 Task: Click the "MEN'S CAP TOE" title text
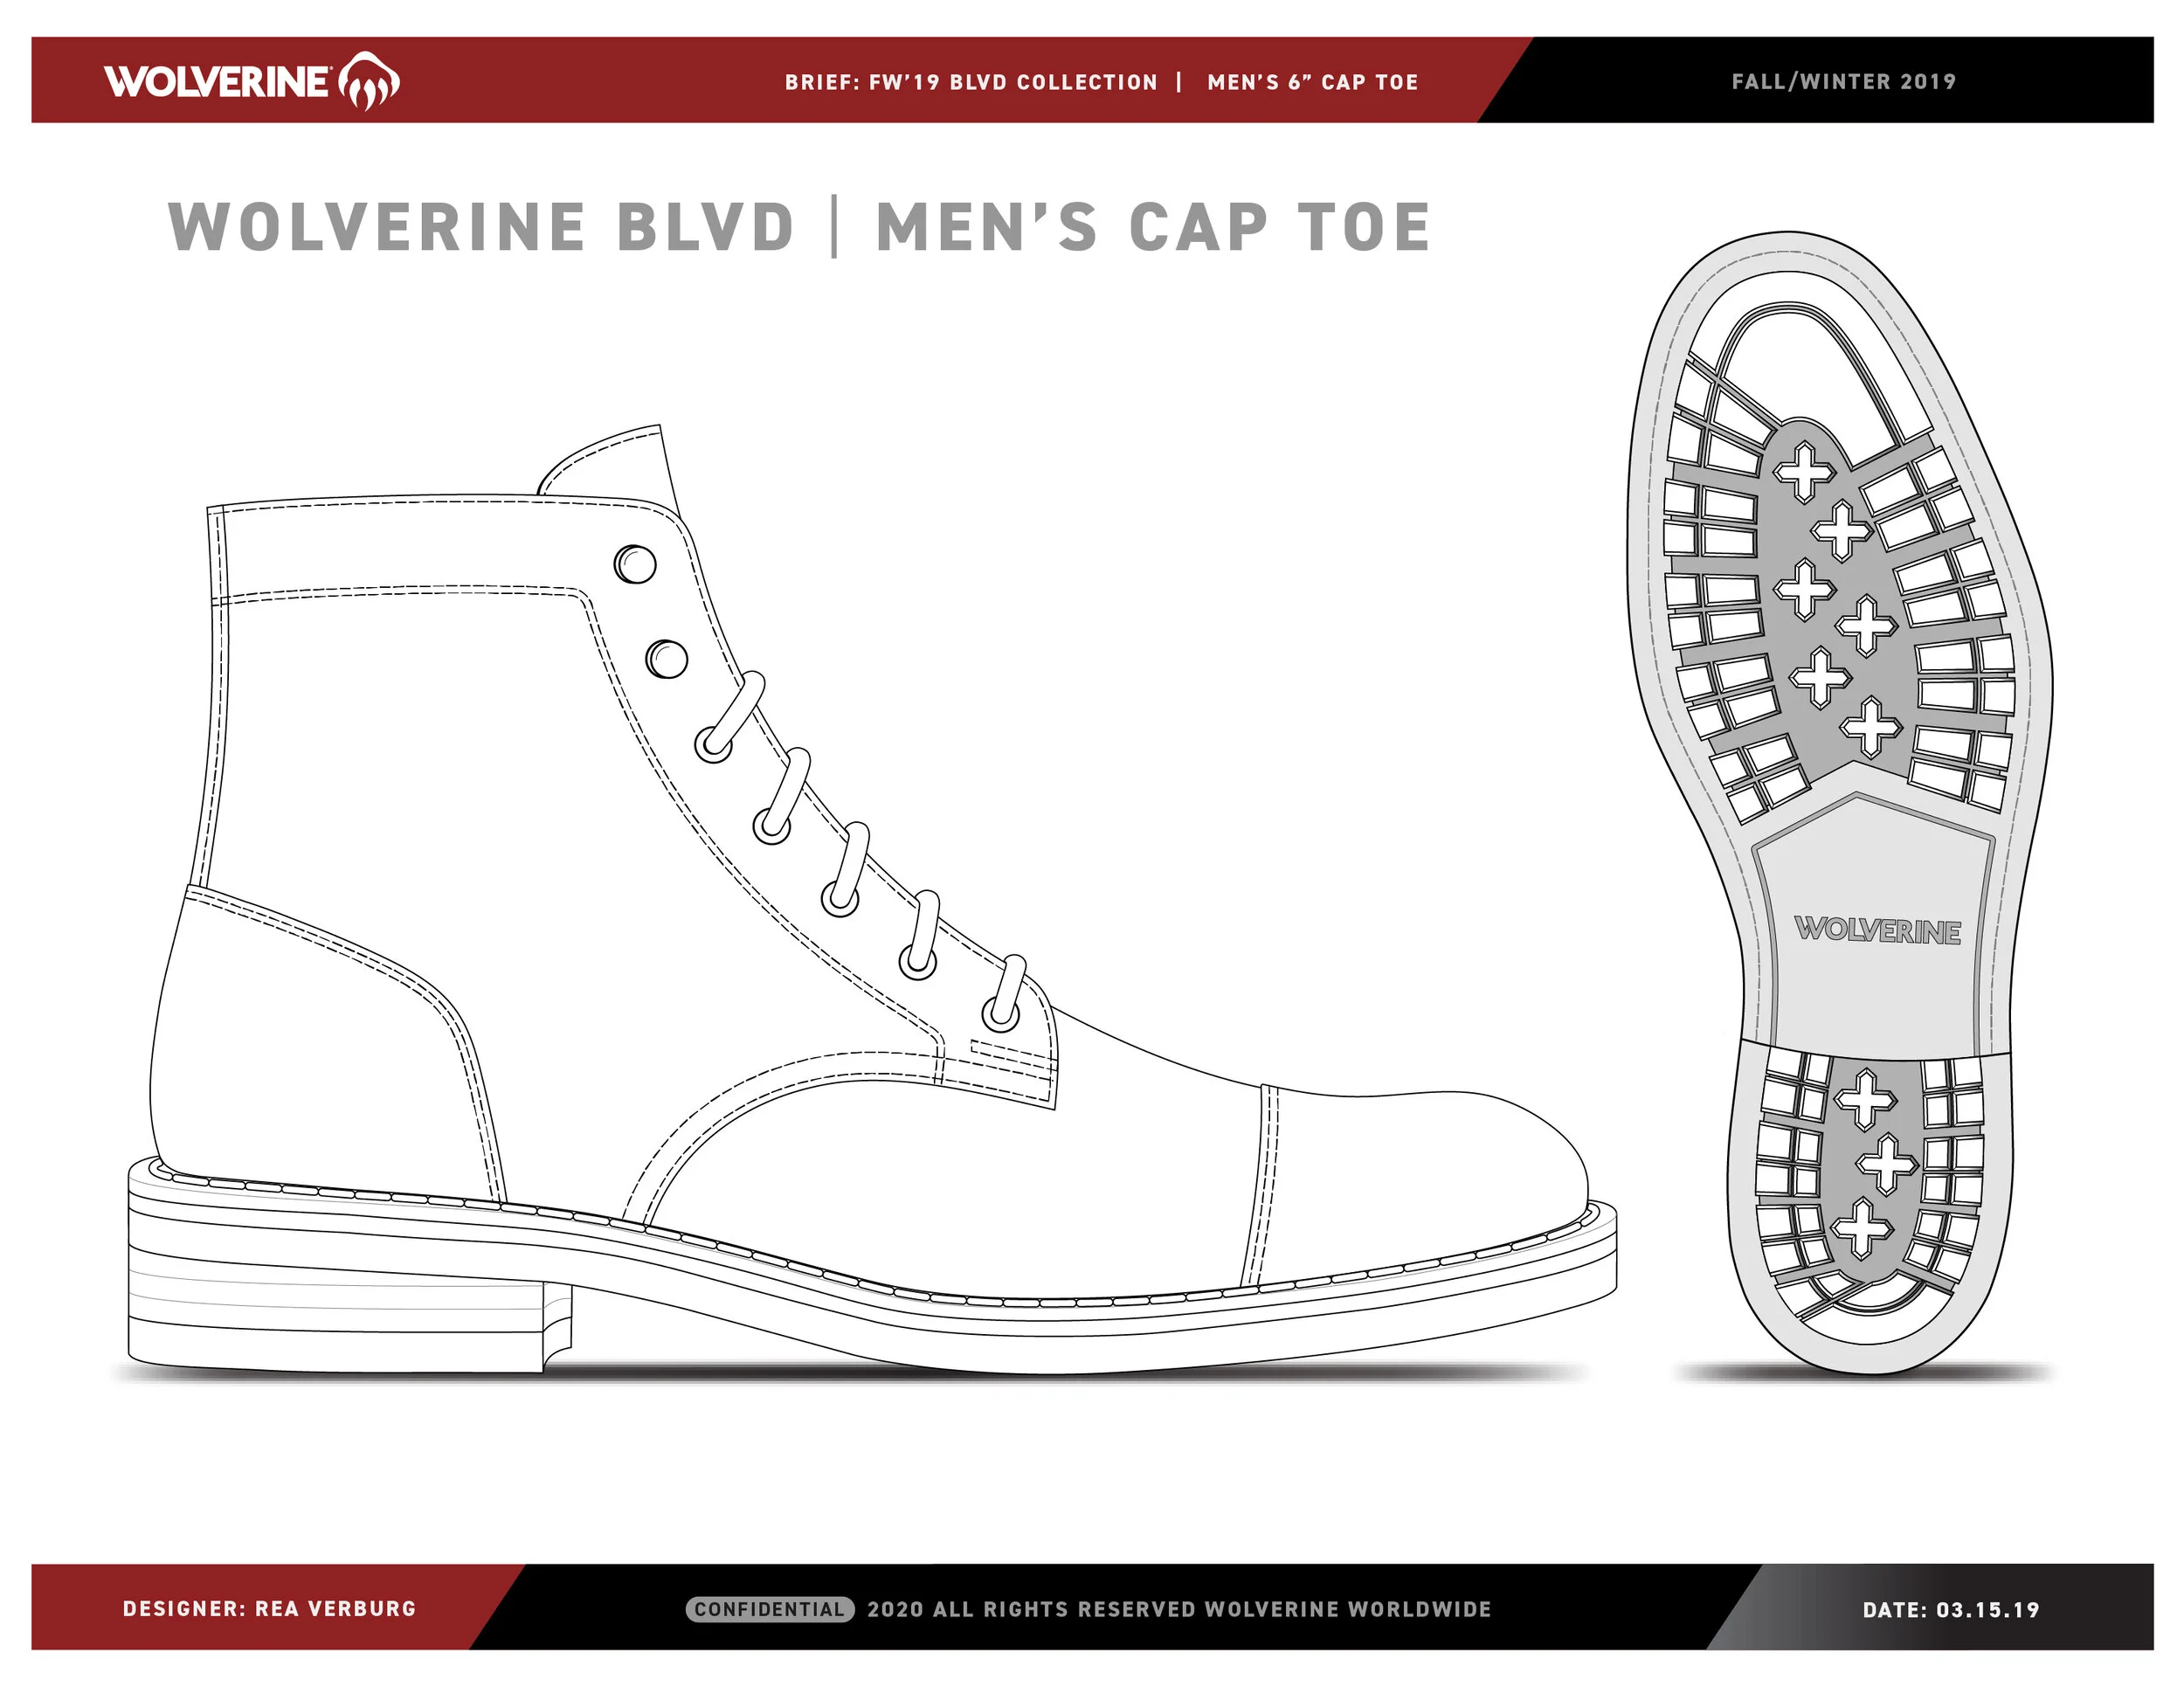point(1153,227)
